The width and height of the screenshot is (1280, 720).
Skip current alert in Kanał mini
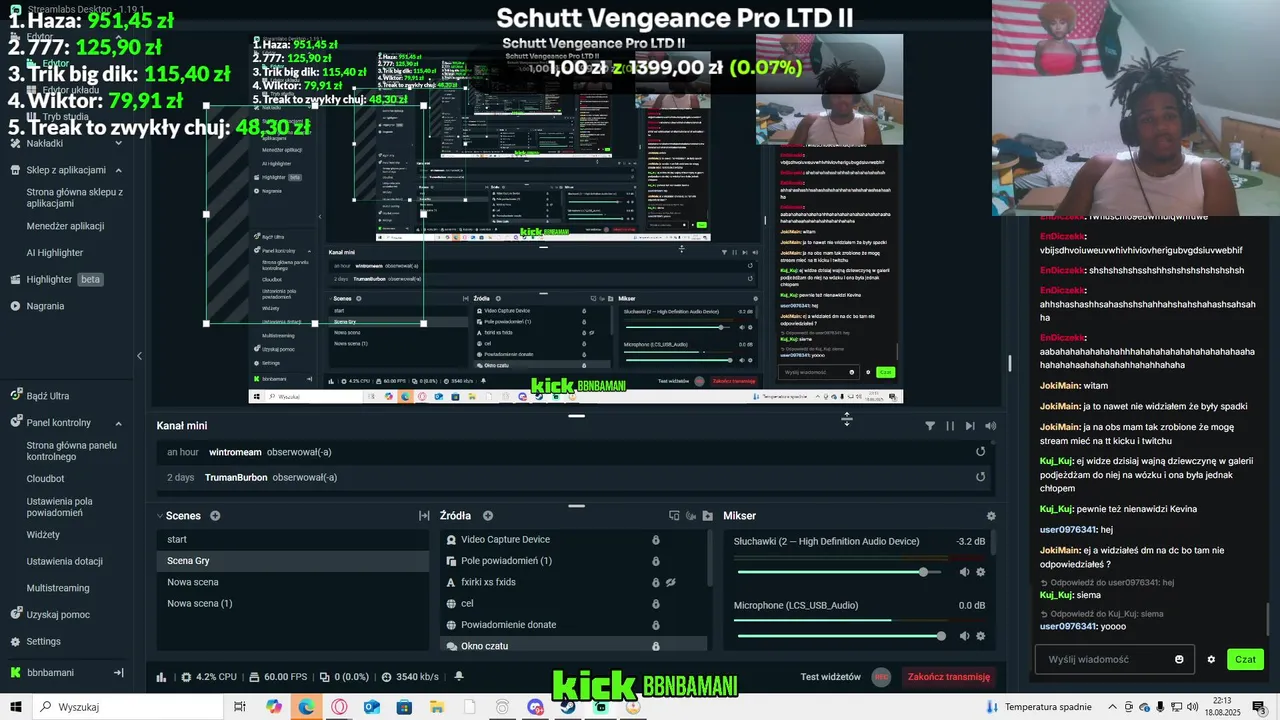tap(970, 426)
